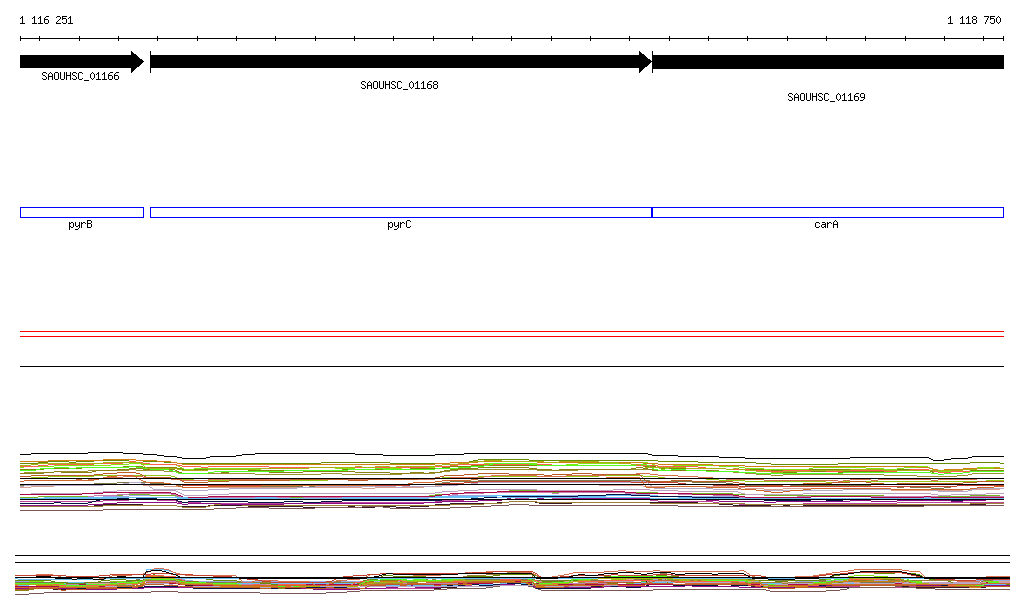Click the arrowhead tip of SAOUHSC_01168
1024x611 pixels.
click(x=648, y=62)
